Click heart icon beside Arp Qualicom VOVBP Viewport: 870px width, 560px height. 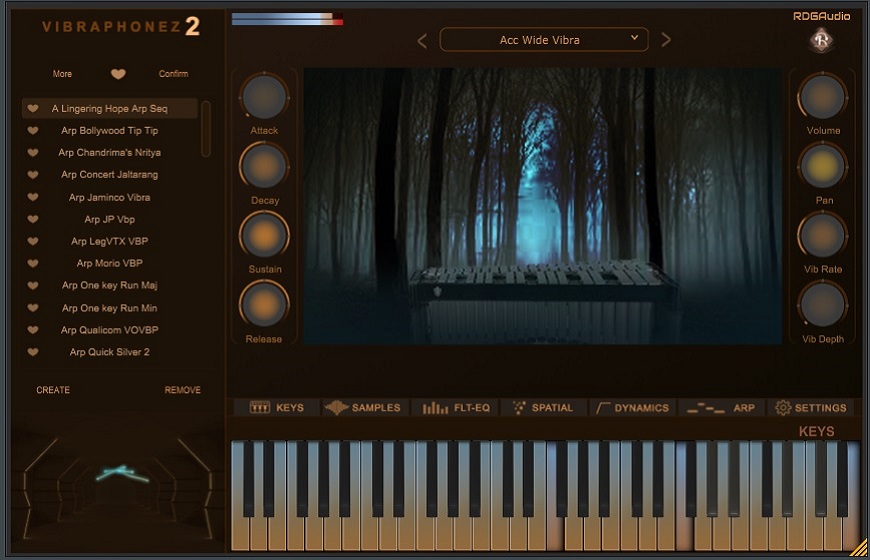[33, 330]
